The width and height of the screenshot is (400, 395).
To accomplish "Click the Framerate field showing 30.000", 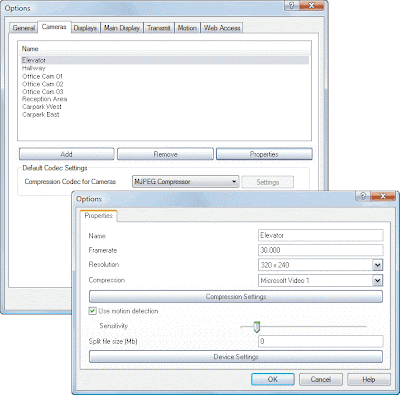I will click(321, 250).
